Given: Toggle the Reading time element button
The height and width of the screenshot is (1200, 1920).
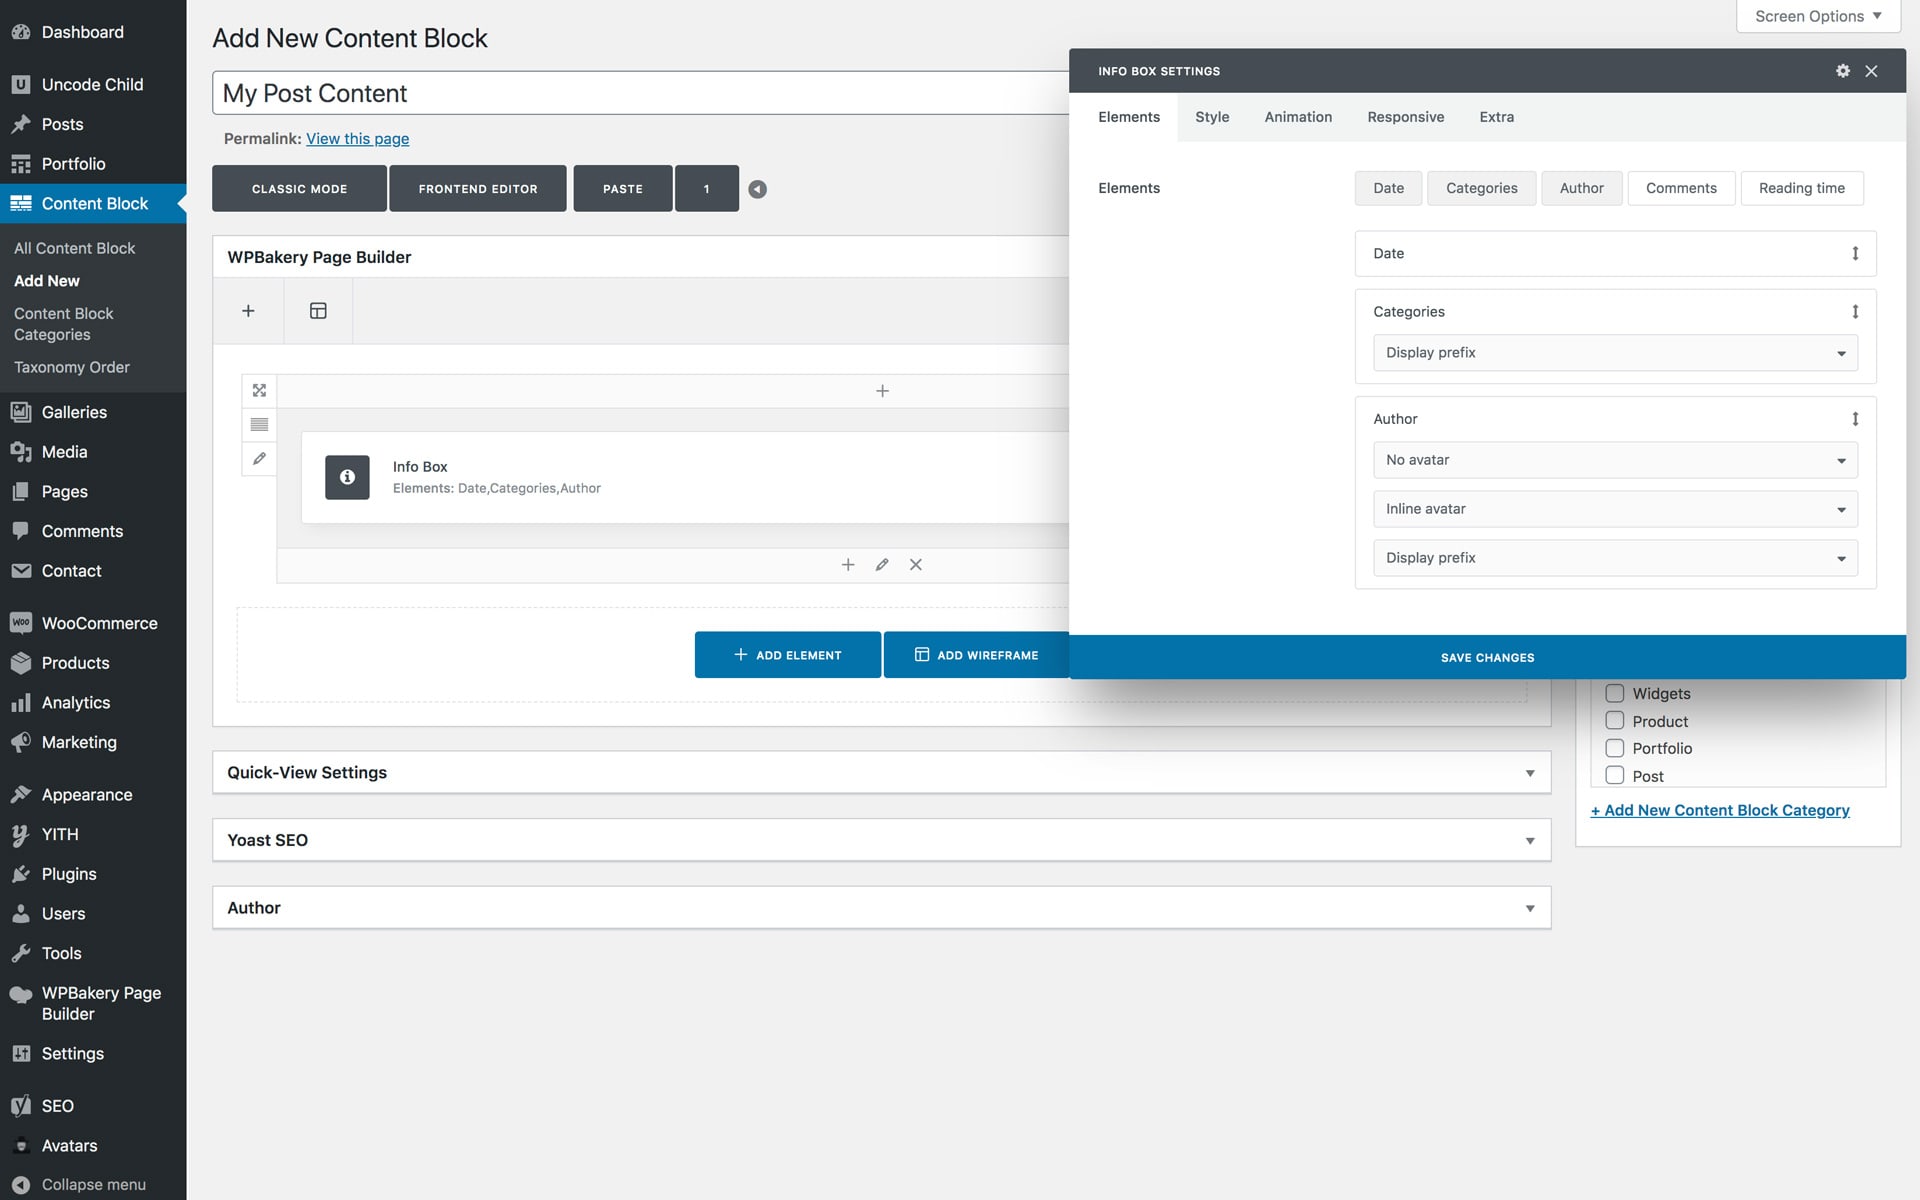Looking at the screenshot, I should 1801,188.
